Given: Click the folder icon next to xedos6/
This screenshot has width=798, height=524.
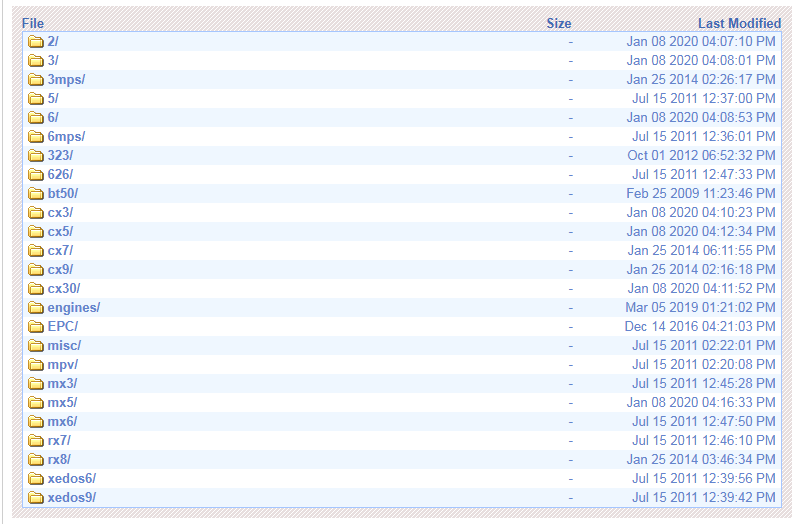Looking at the screenshot, I should [x=36, y=479].
